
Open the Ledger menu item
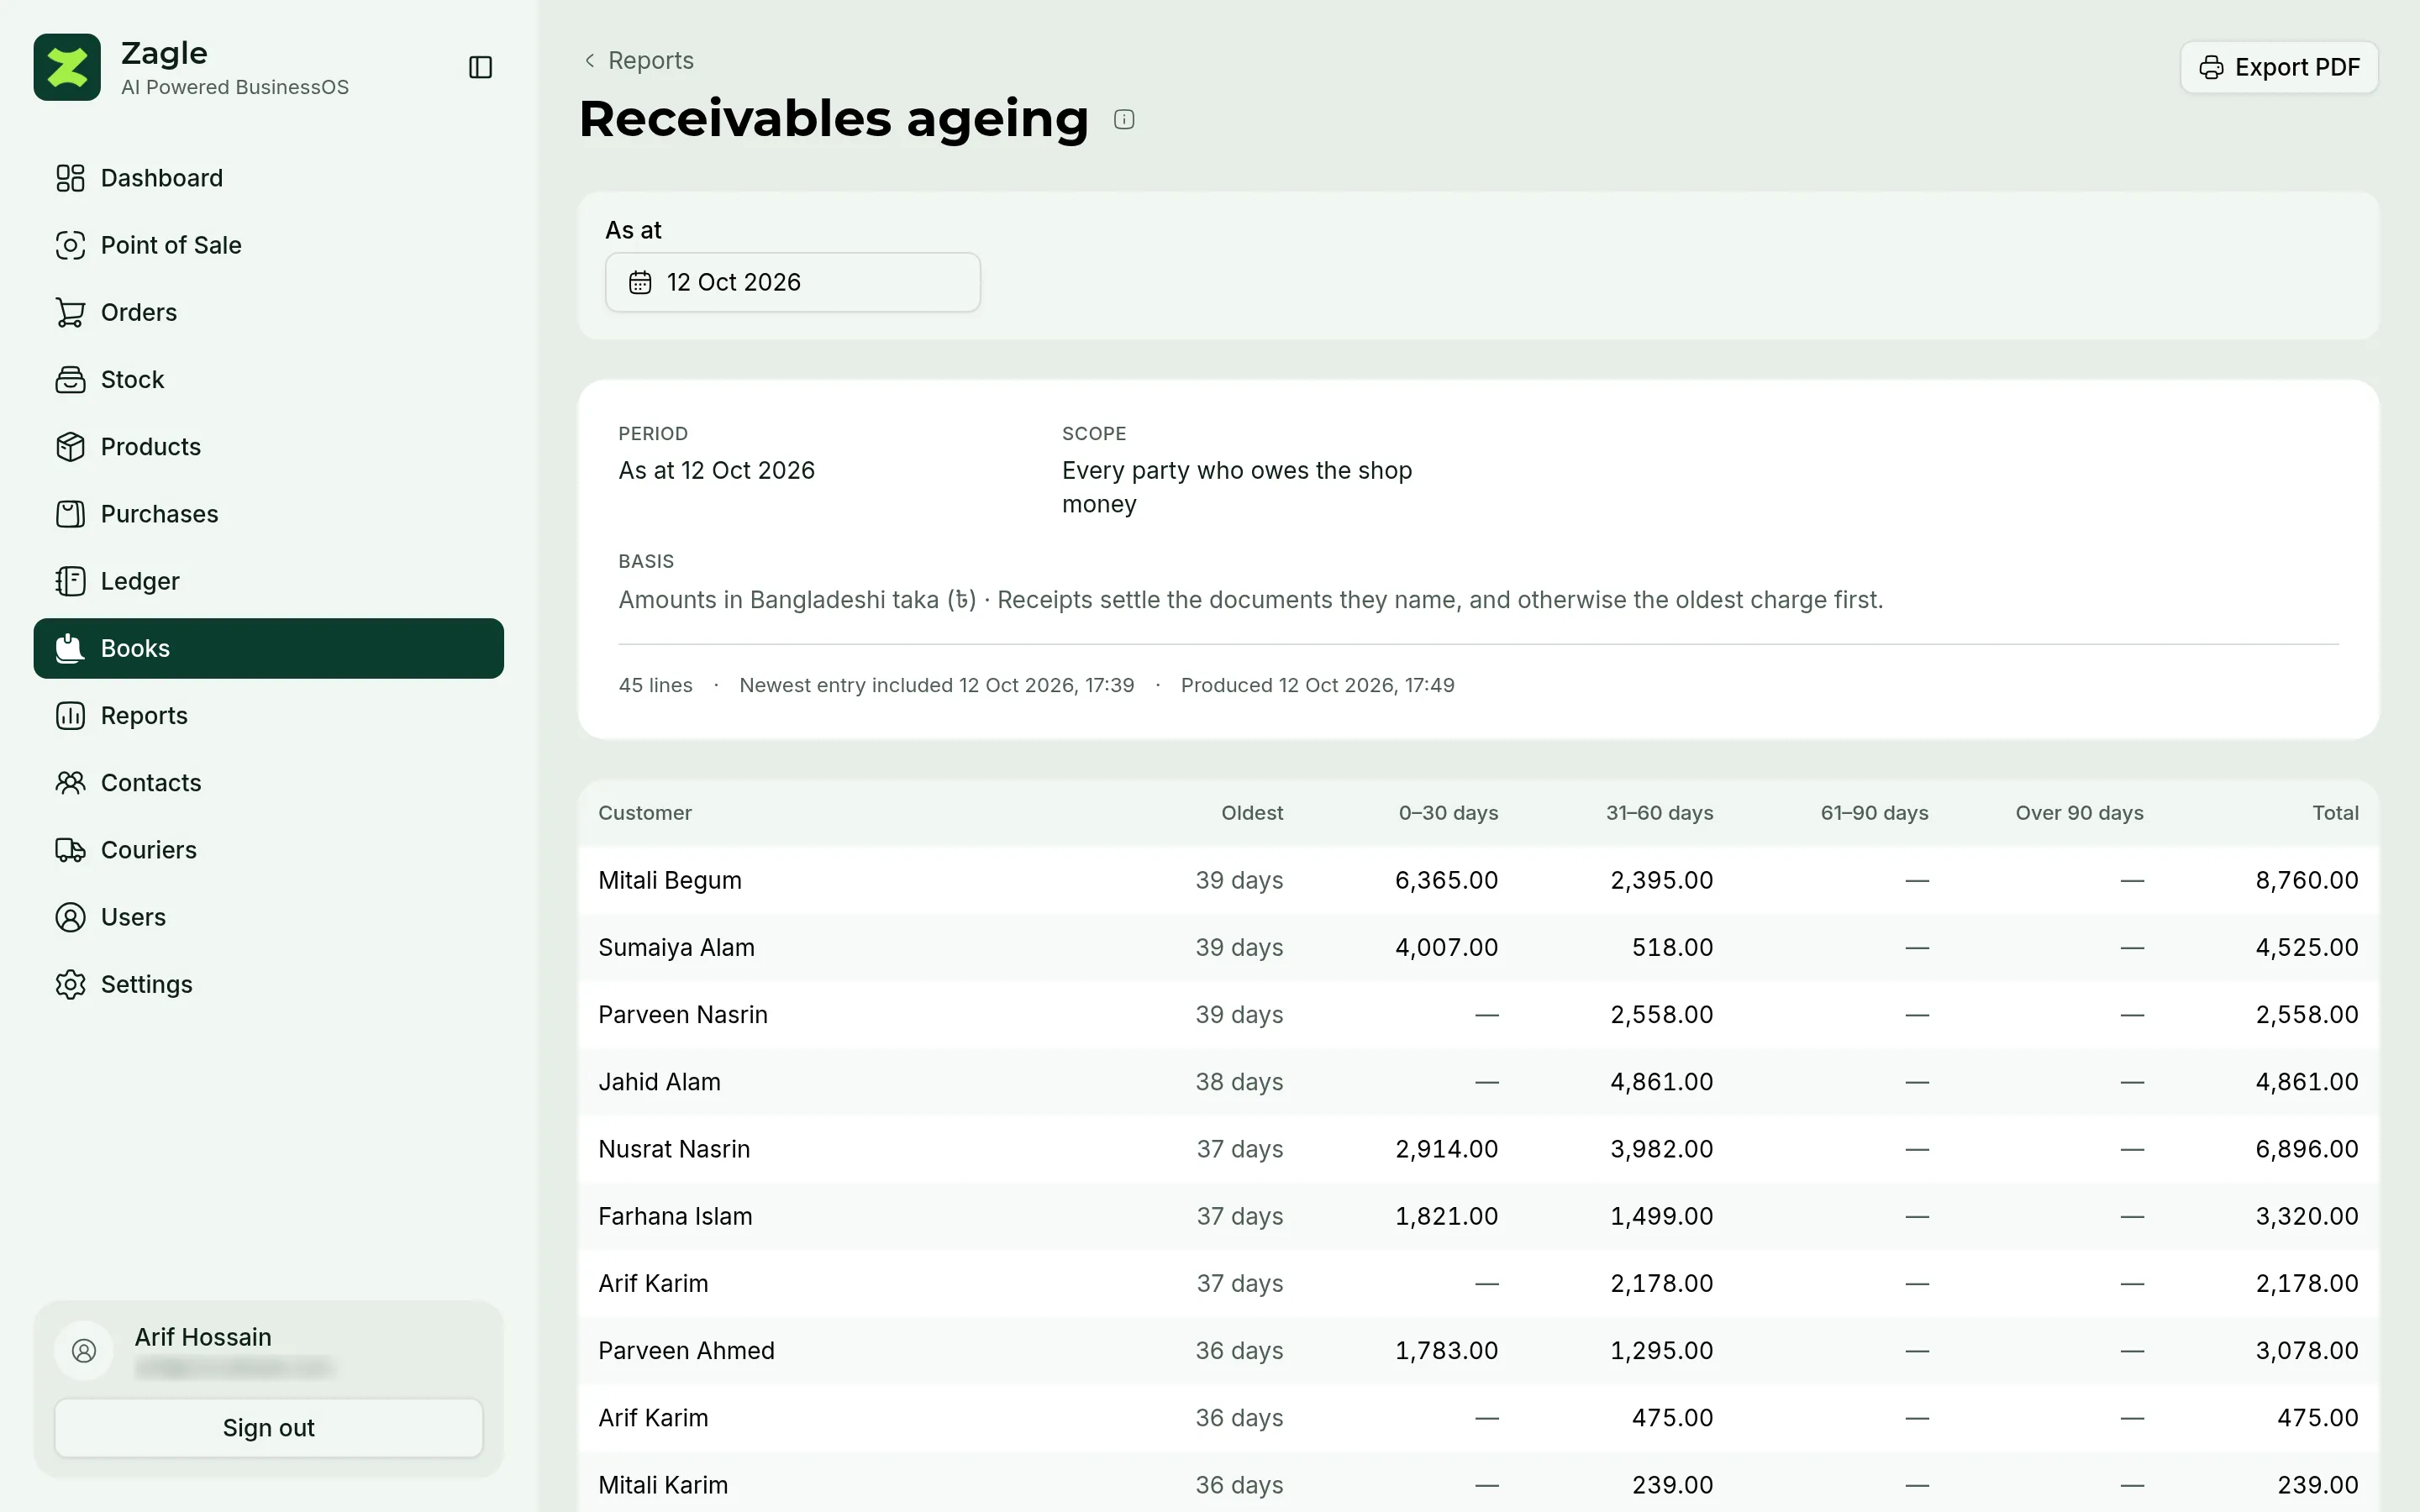click(x=268, y=581)
